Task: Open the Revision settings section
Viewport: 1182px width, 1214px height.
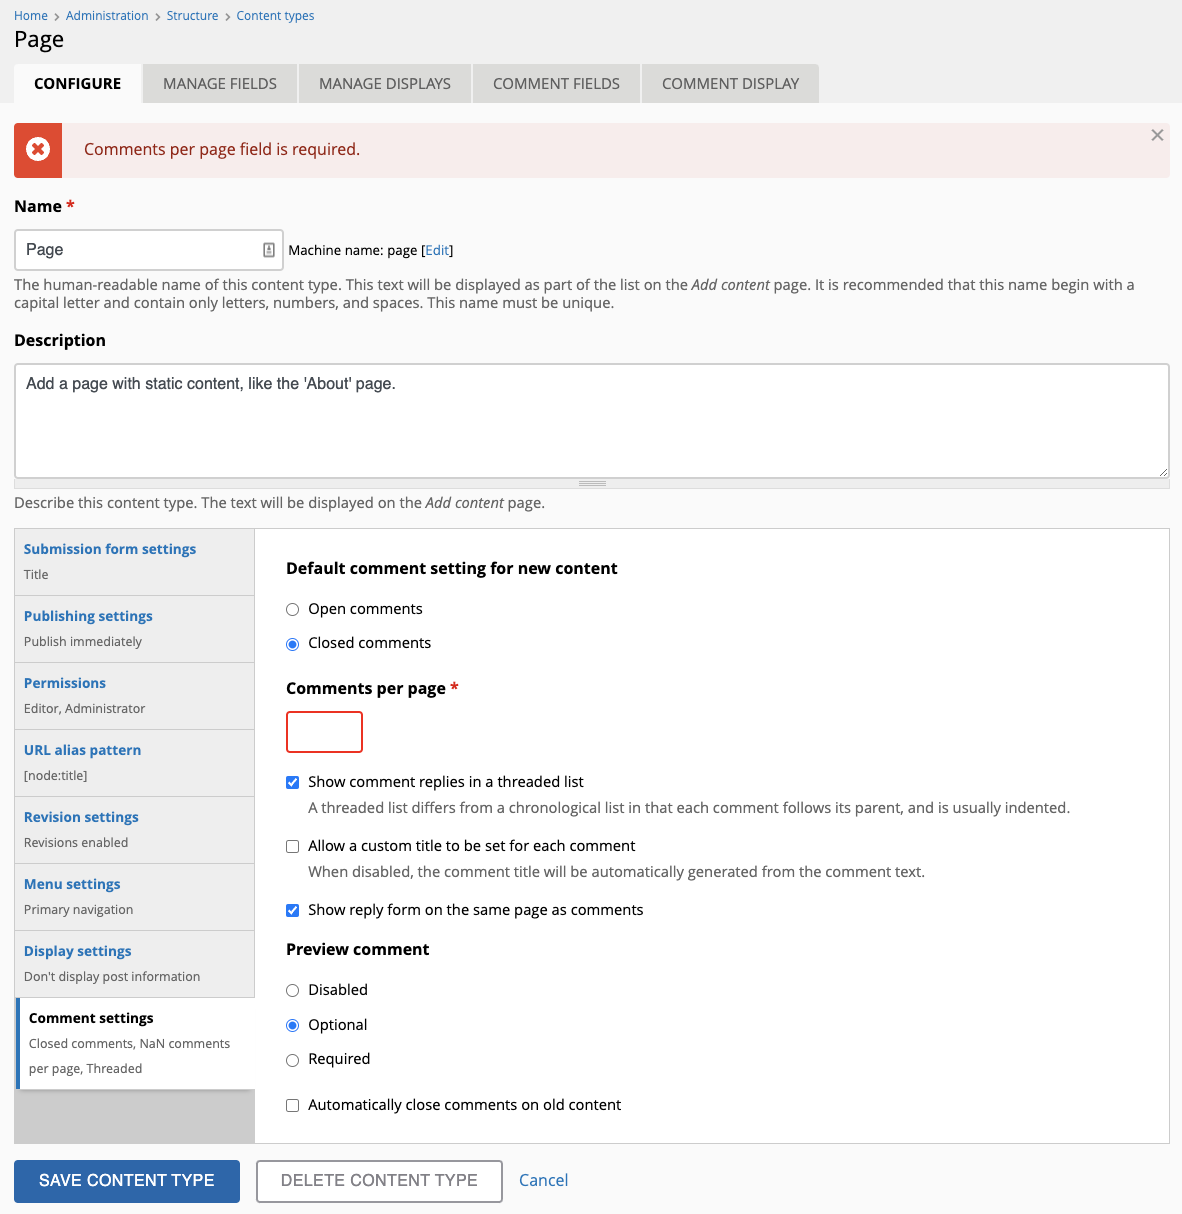Action: (x=80, y=816)
